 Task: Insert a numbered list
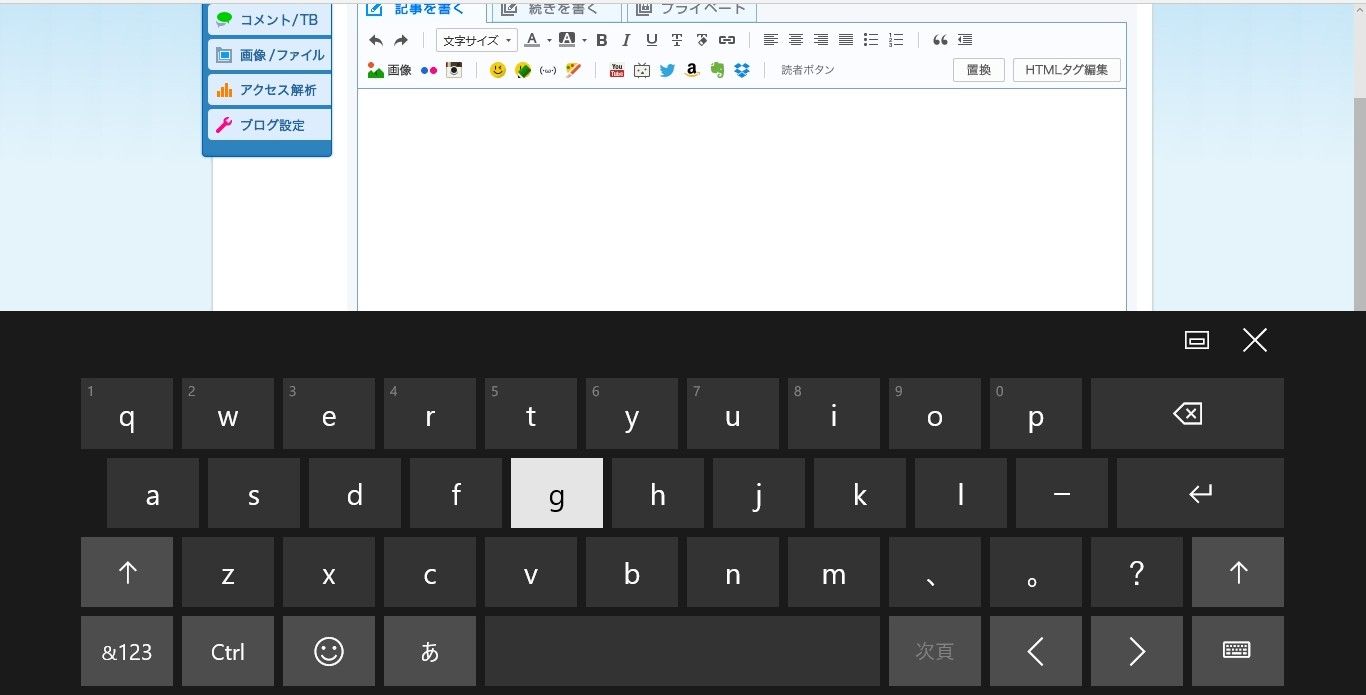pyautogui.click(x=896, y=40)
